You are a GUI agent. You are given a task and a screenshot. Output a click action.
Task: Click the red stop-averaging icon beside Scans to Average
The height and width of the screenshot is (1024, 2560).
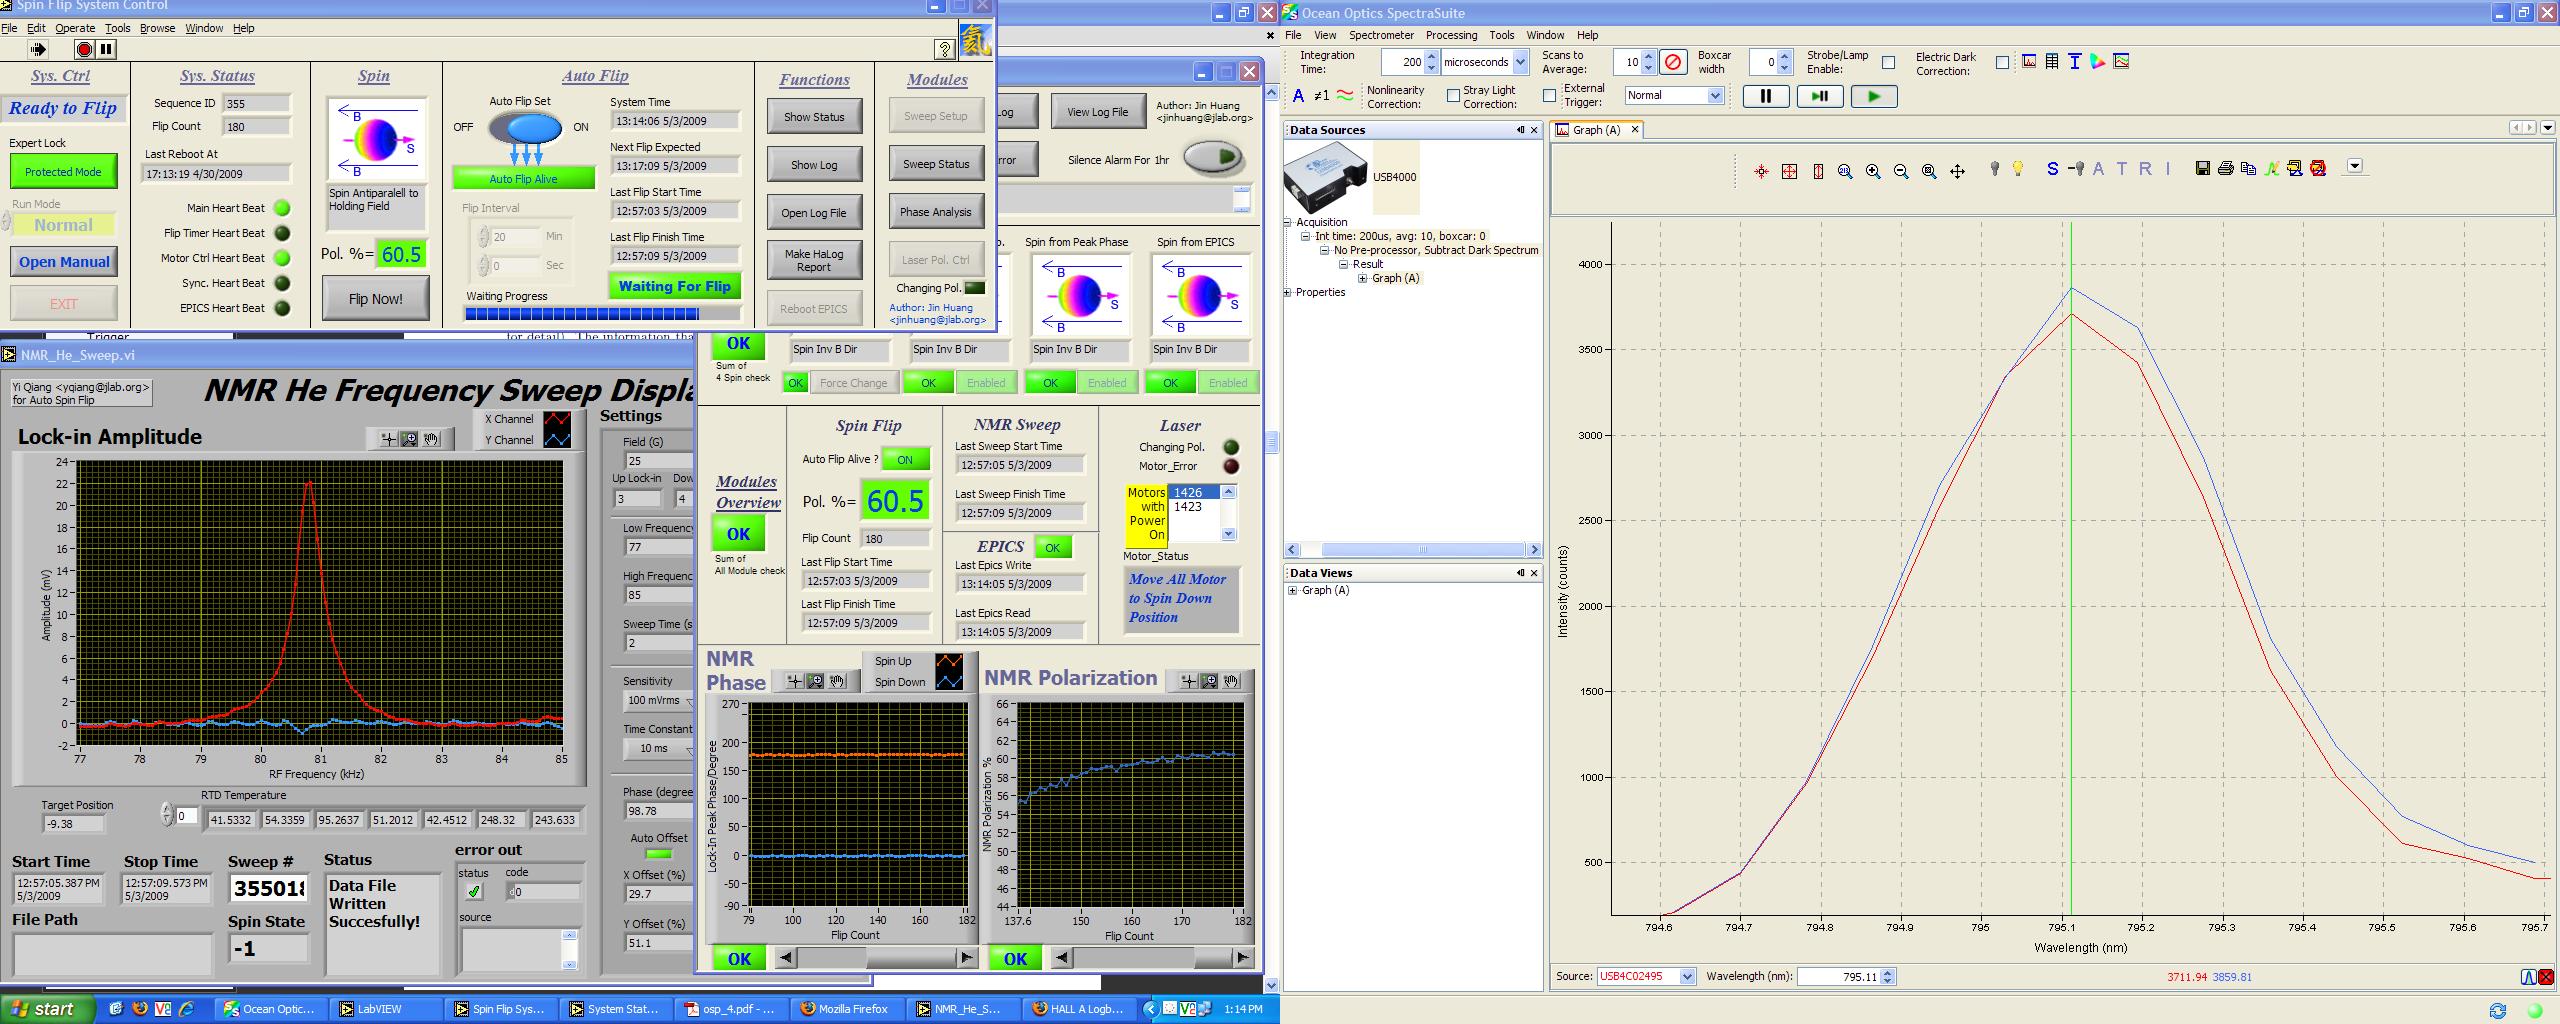point(1672,62)
